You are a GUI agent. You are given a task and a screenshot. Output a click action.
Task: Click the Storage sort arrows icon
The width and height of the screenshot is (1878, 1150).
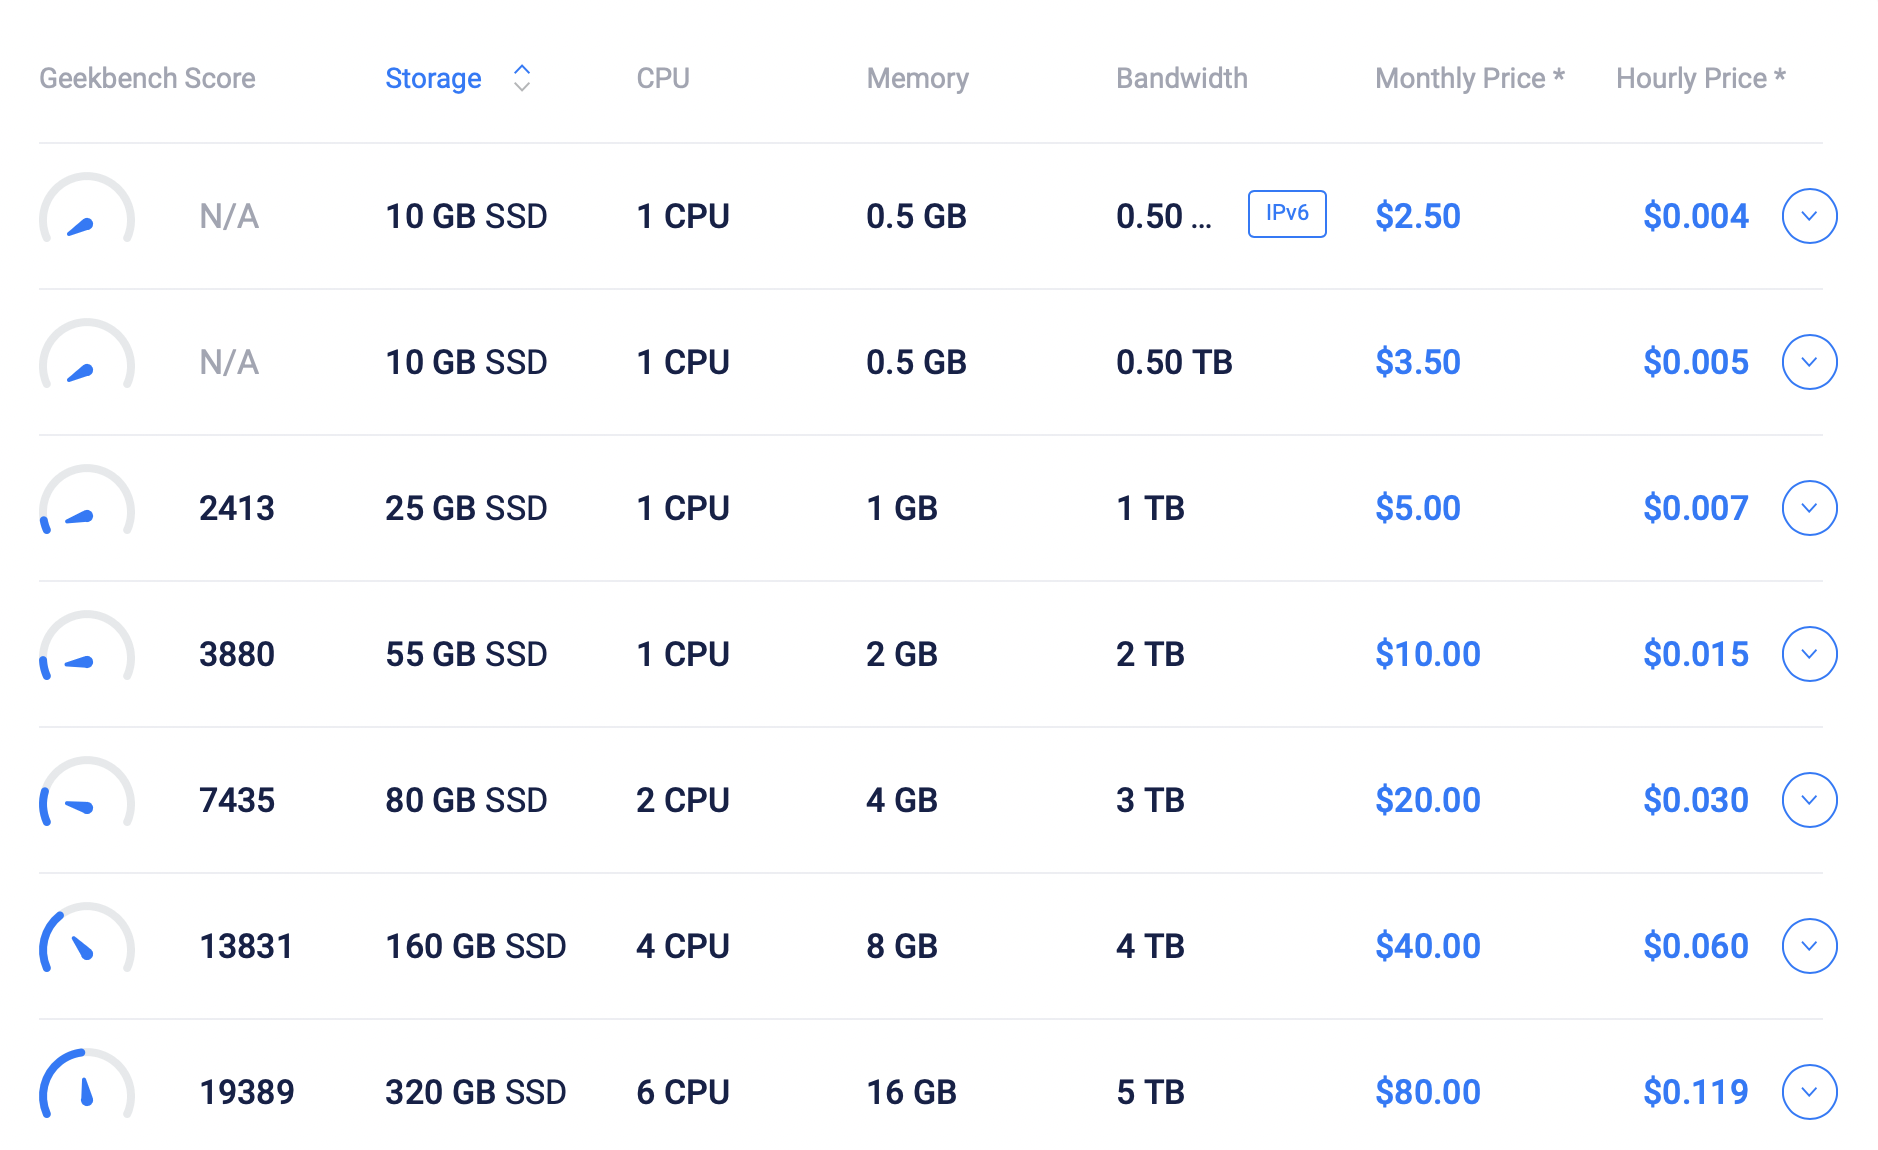tap(521, 78)
